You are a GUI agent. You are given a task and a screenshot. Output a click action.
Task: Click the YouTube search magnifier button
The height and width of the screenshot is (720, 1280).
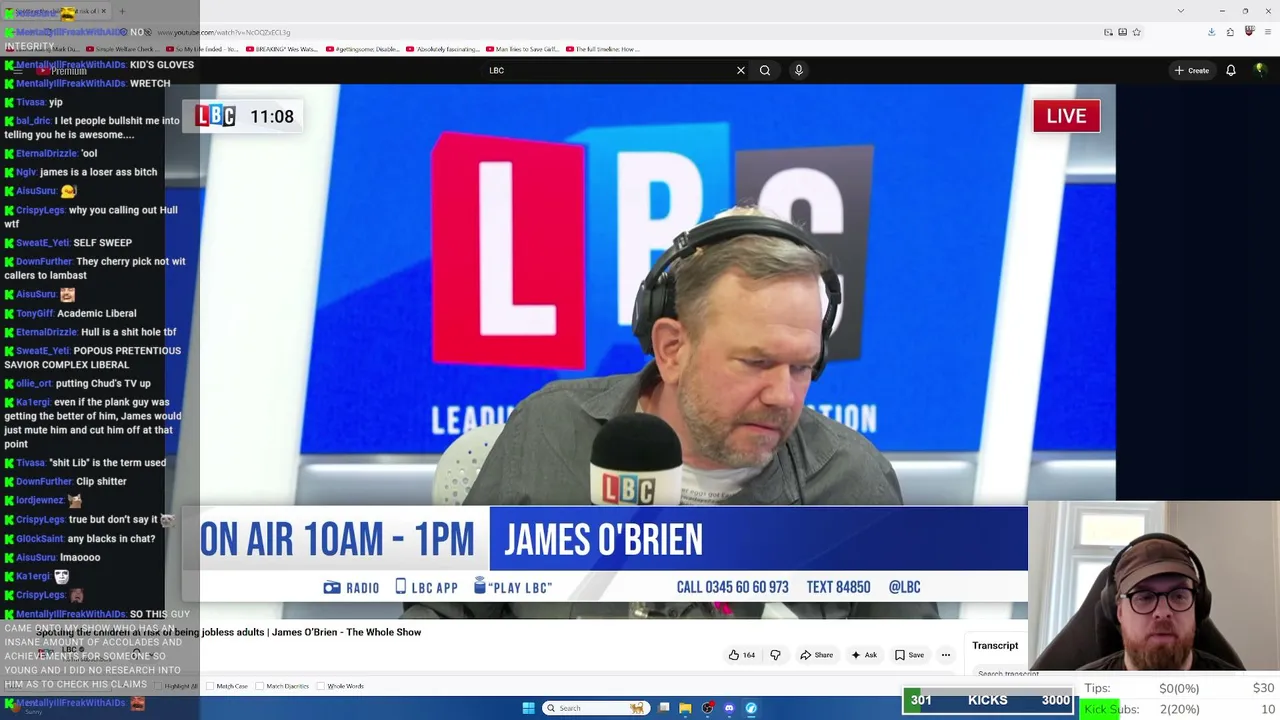pyautogui.click(x=765, y=70)
